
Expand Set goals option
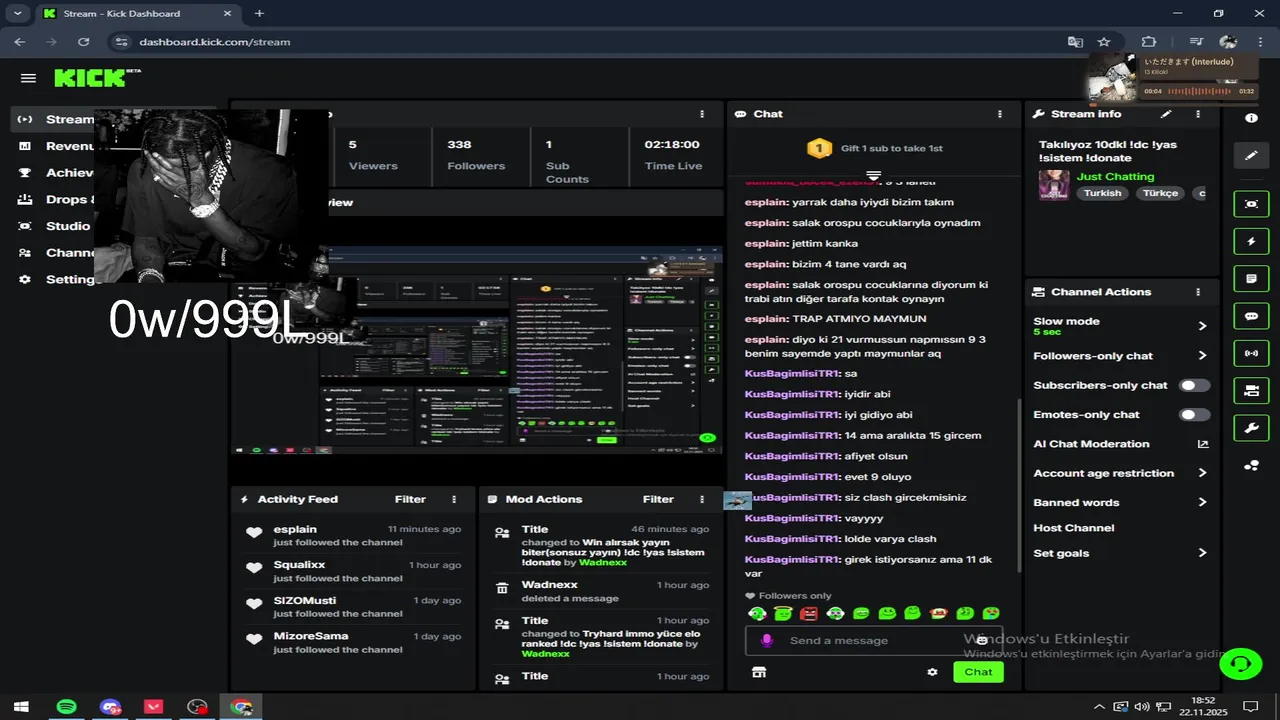pyautogui.click(x=1202, y=553)
